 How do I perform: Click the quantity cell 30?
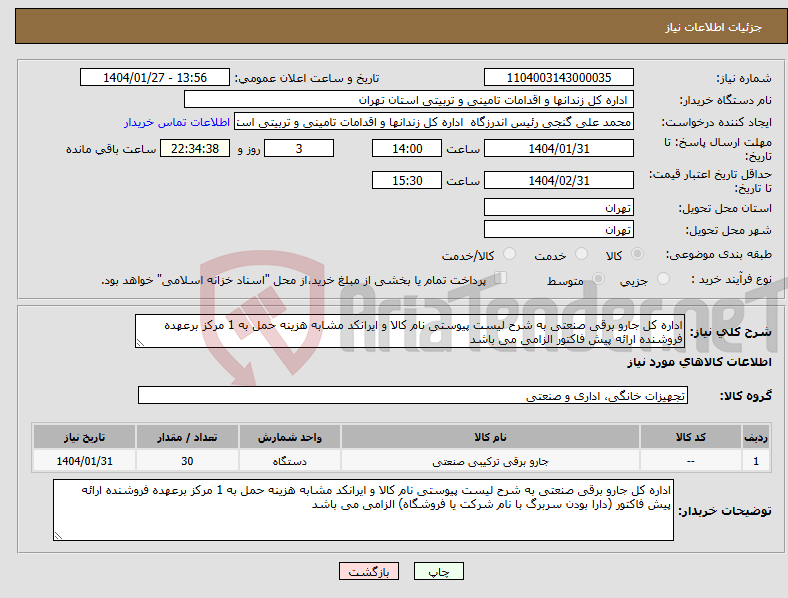coord(187,461)
